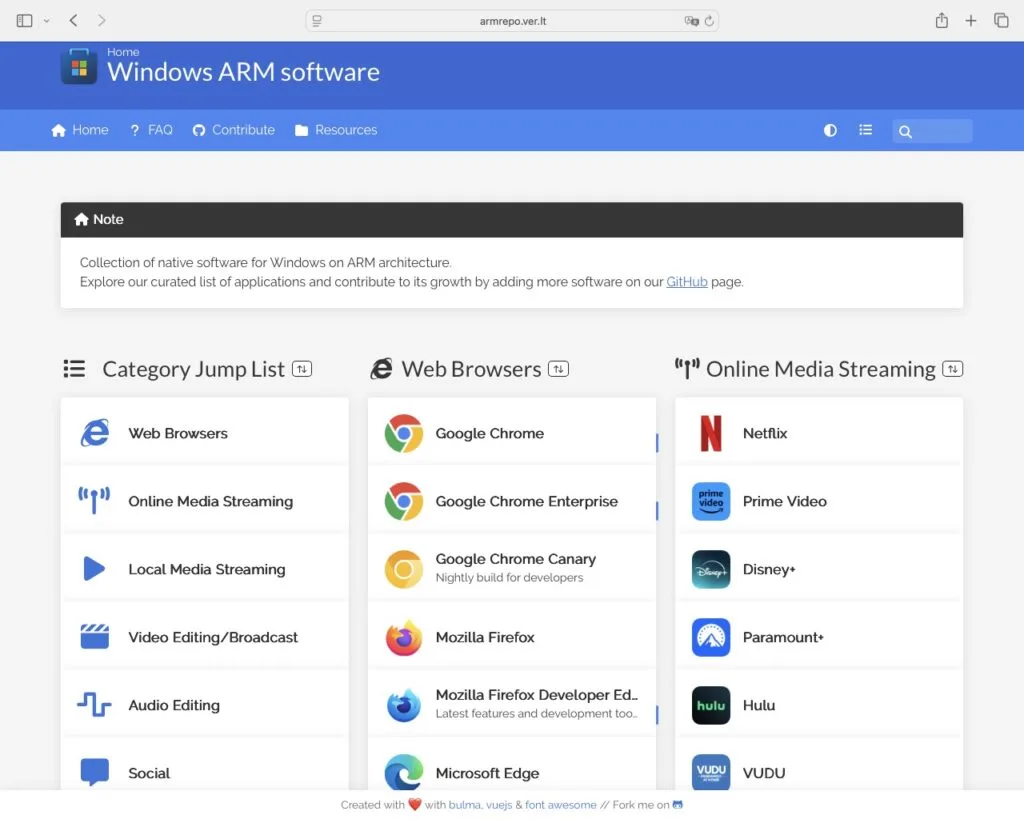Open the Home nav item
1024x819 pixels.
80,130
